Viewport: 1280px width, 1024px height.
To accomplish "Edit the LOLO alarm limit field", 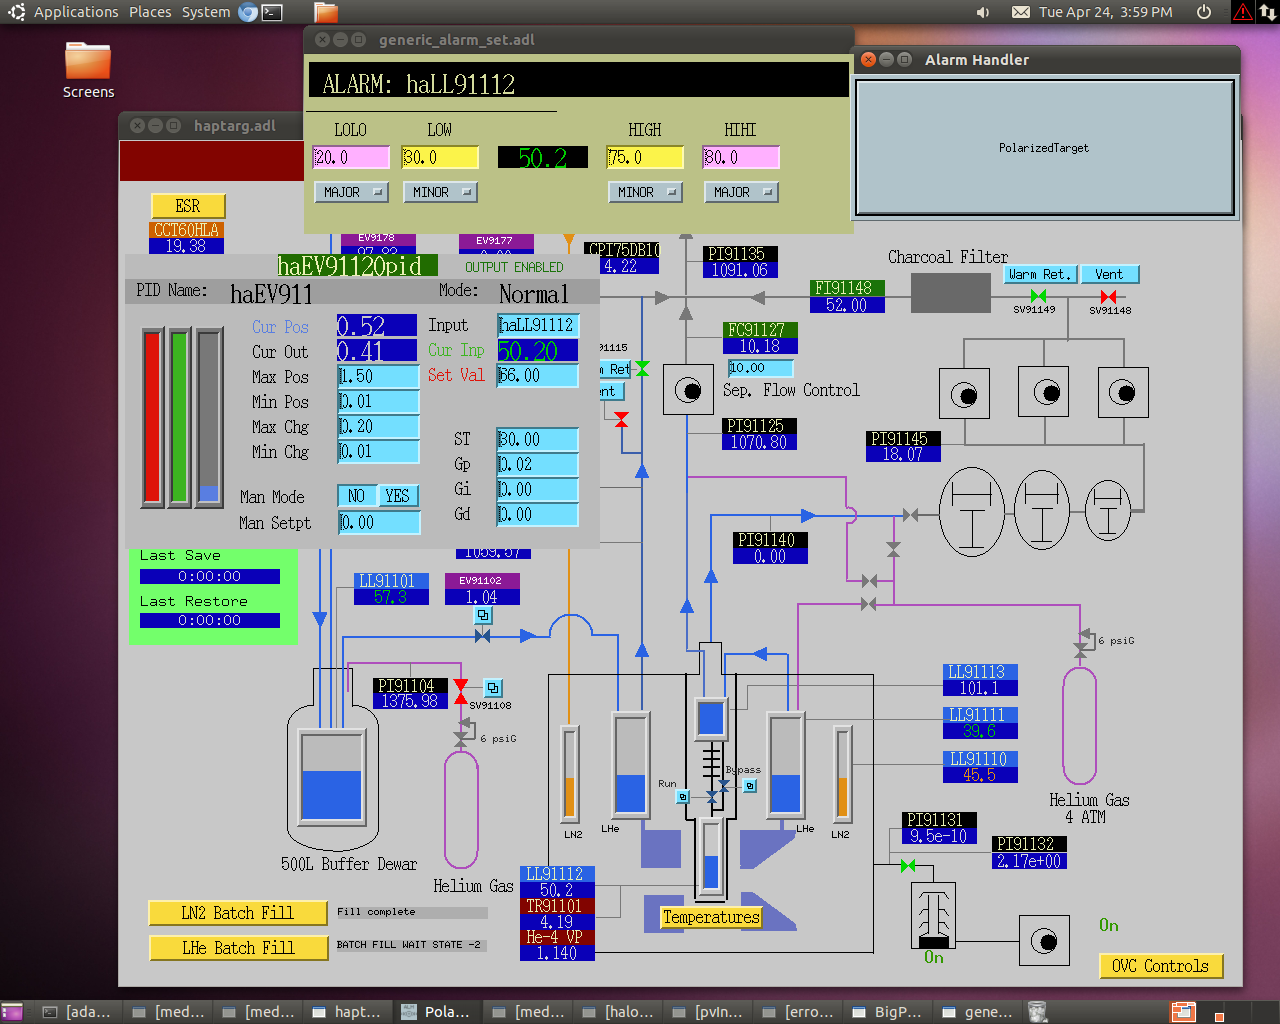I will tap(351, 158).
